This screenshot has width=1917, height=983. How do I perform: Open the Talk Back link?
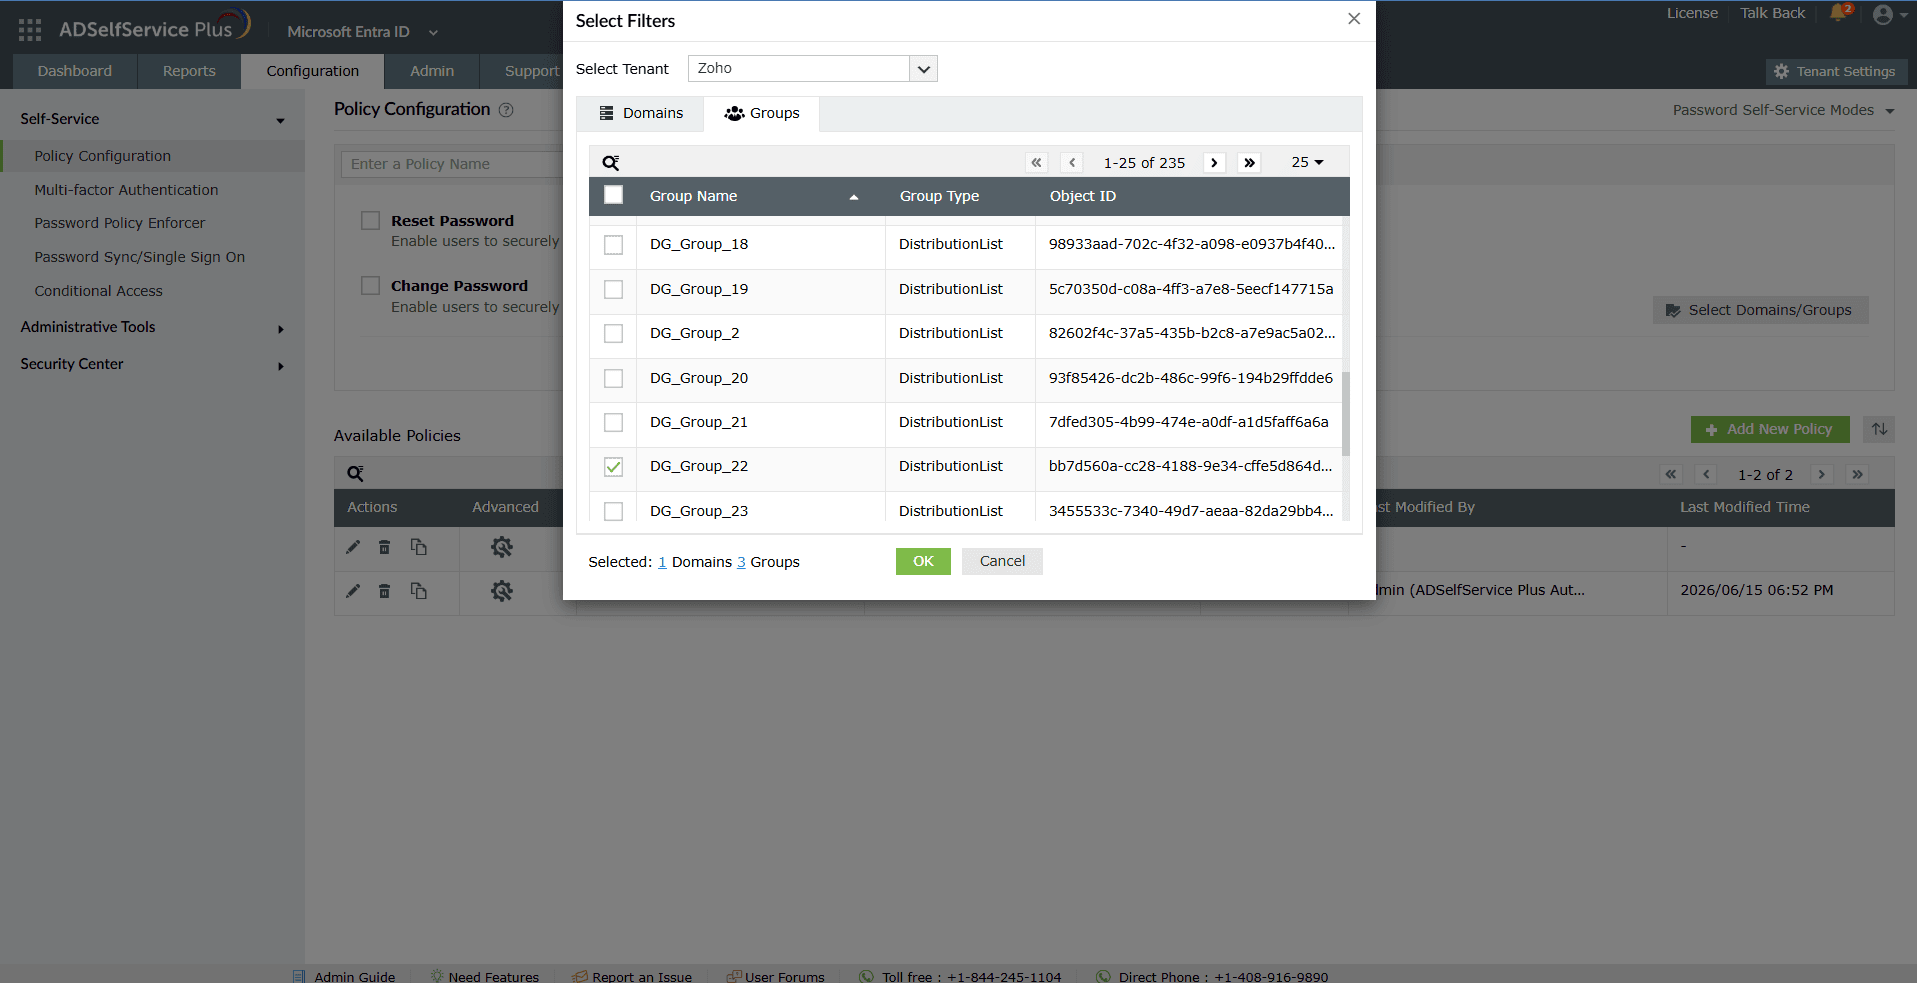[1772, 13]
